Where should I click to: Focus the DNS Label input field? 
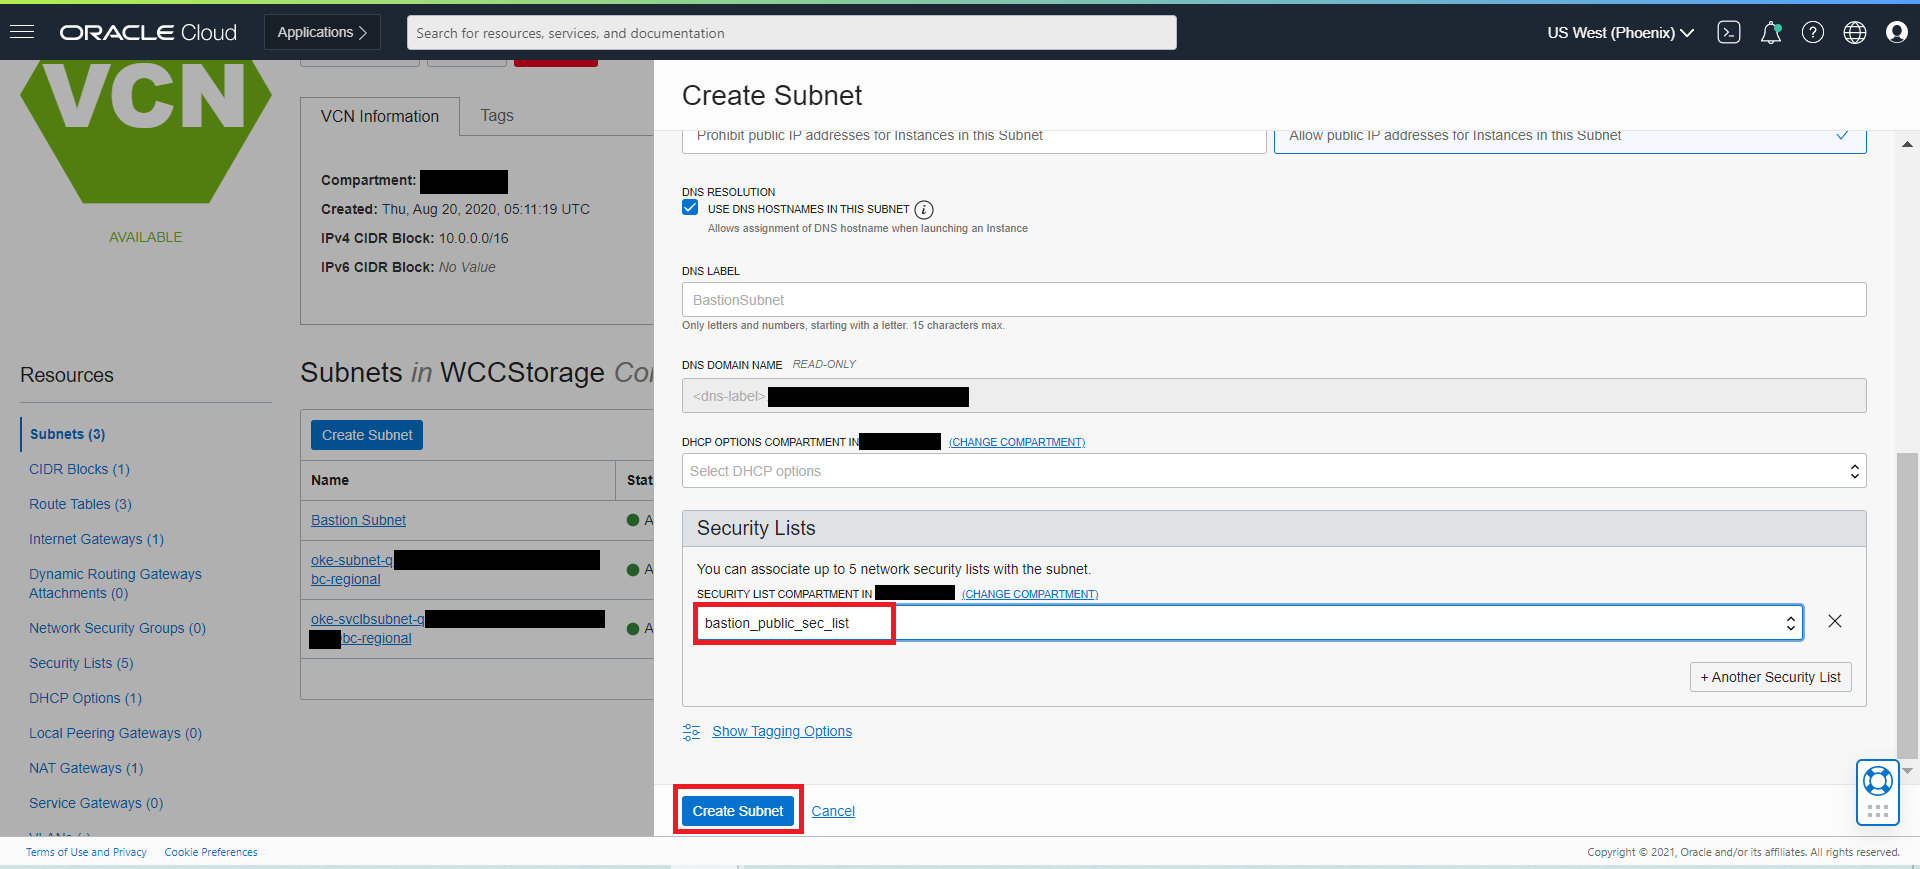click(x=1274, y=300)
